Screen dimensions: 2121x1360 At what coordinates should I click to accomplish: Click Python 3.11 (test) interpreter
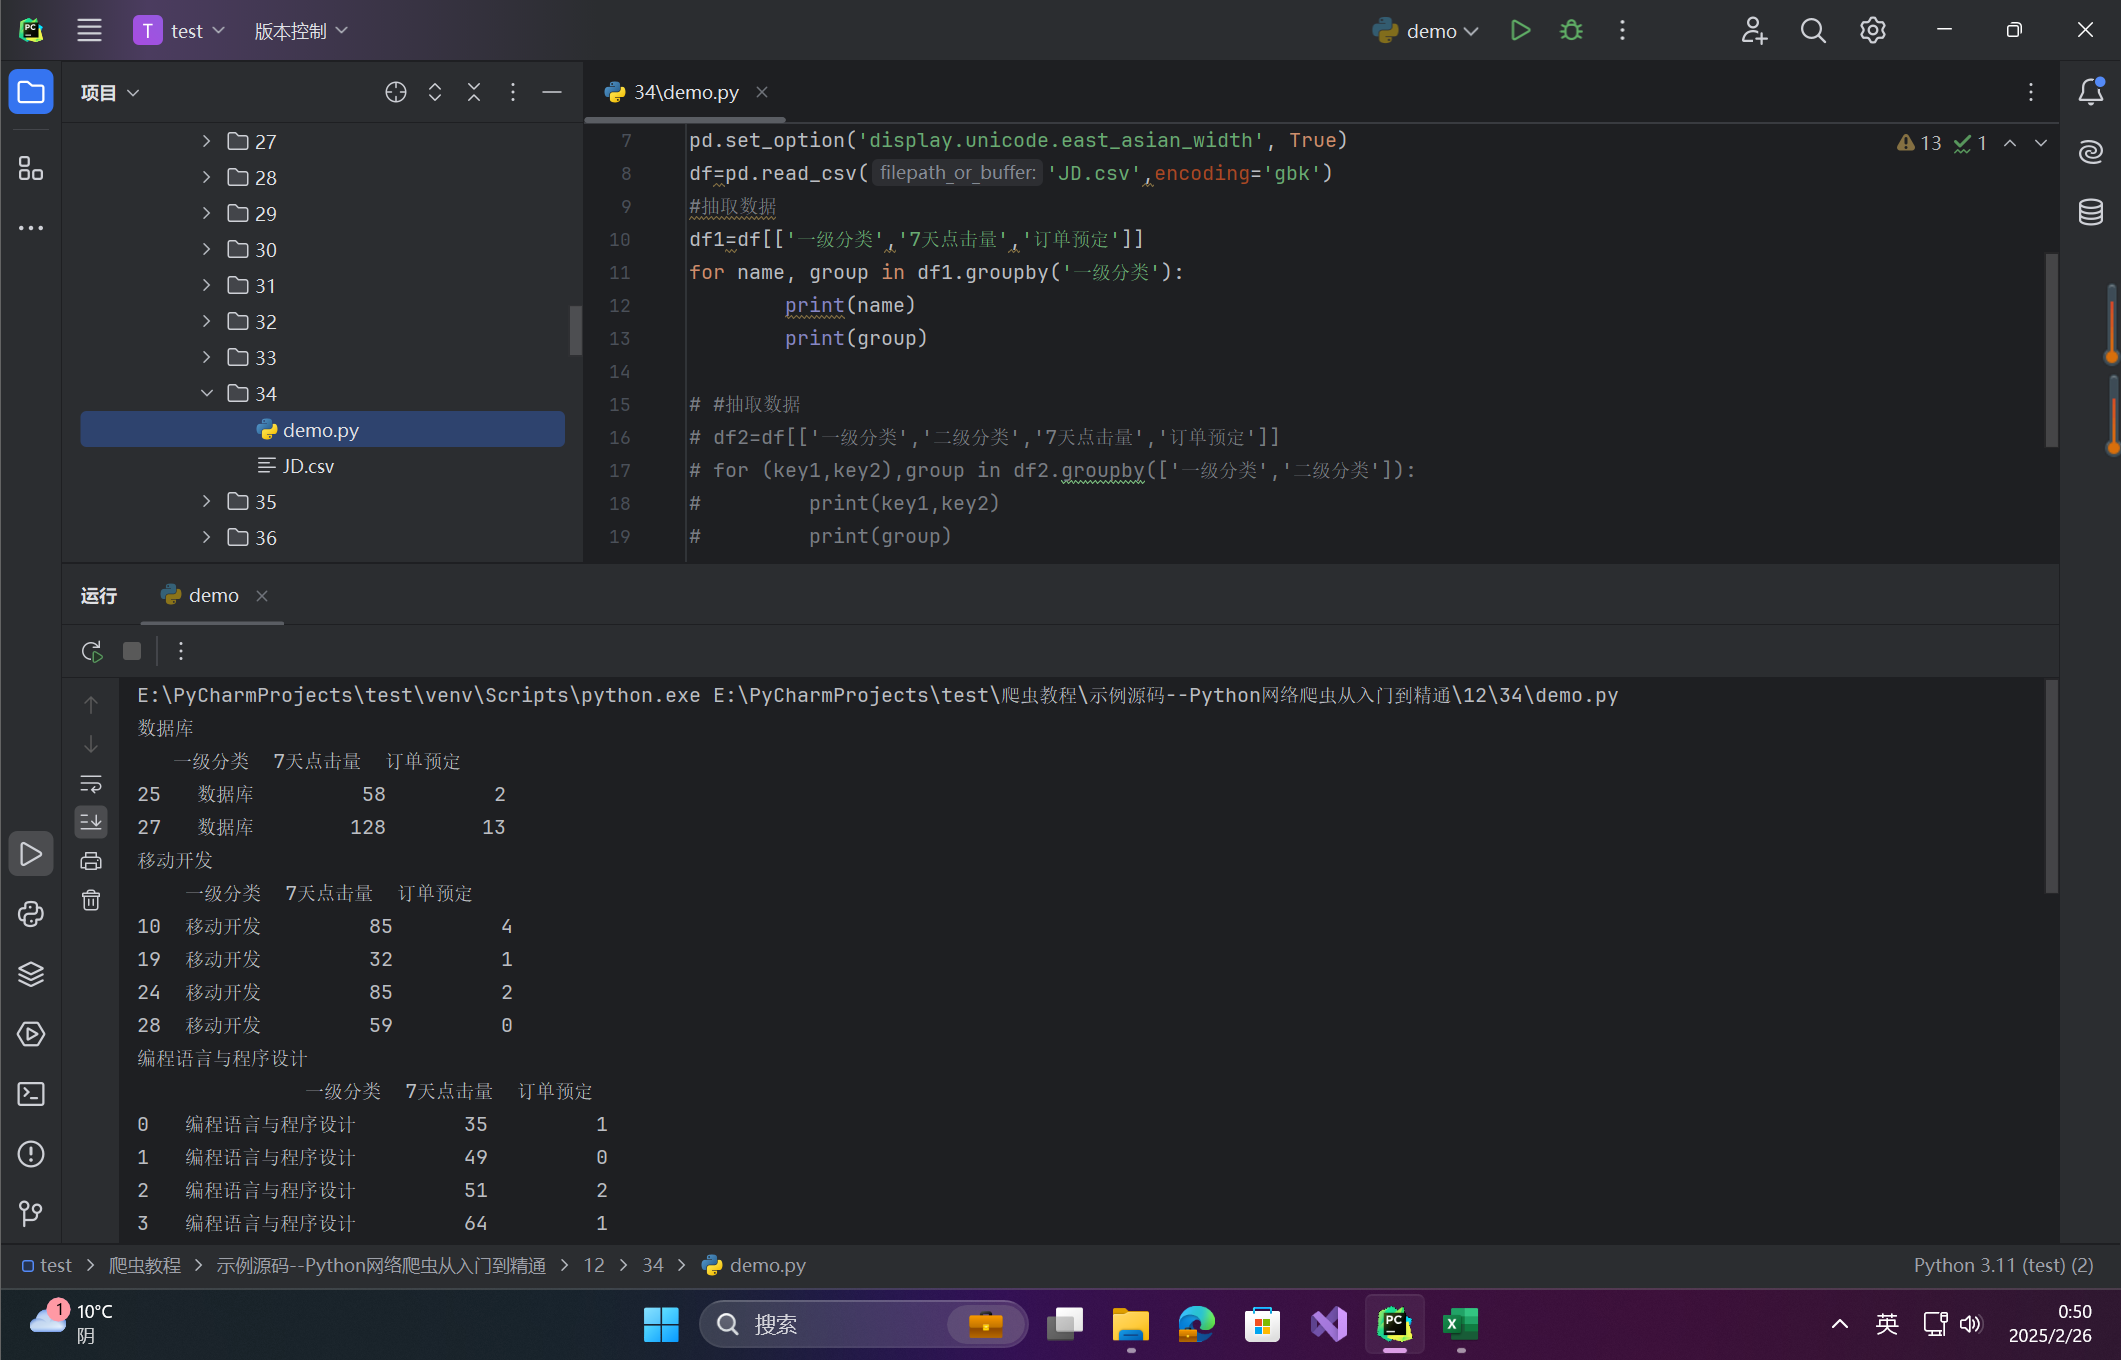coord(2003,1265)
